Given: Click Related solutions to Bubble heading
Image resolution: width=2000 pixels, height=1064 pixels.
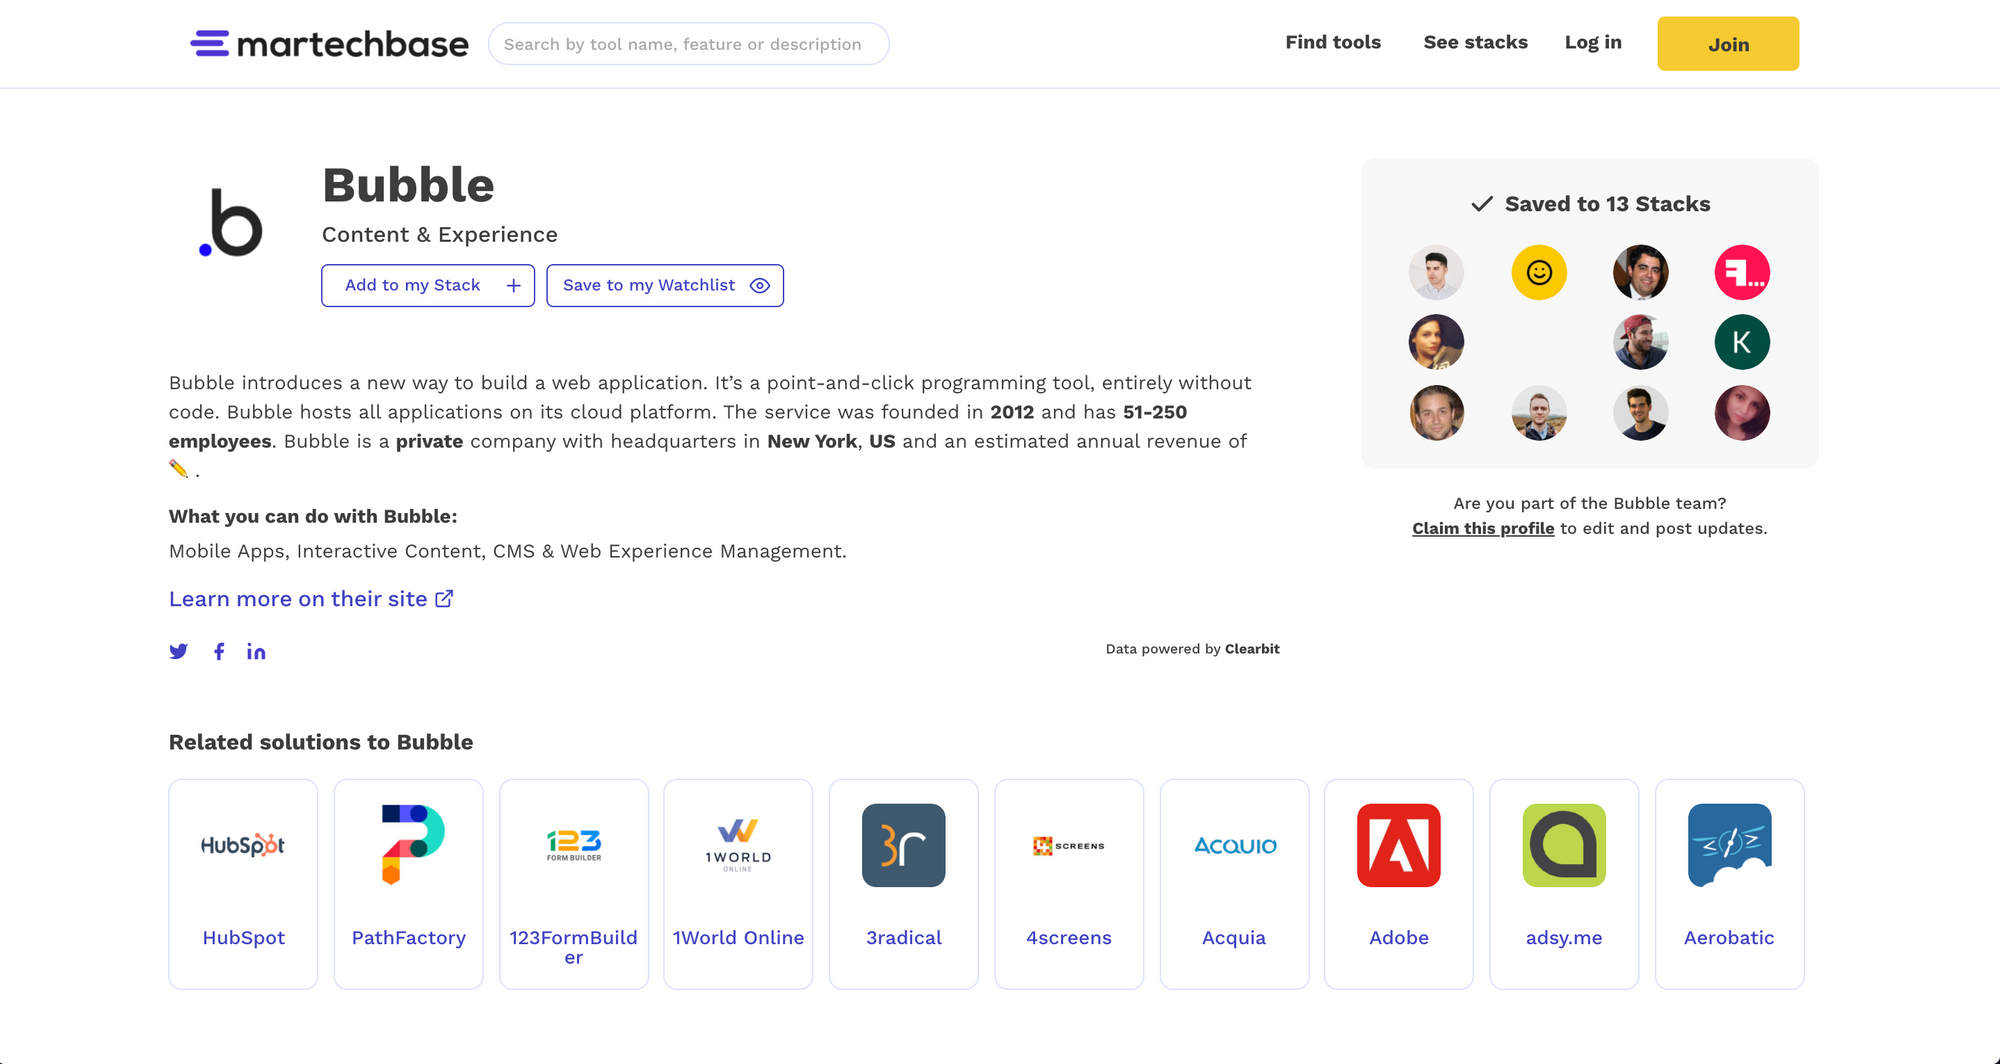Looking at the screenshot, I should pyautogui.click(x=321, y=742).
